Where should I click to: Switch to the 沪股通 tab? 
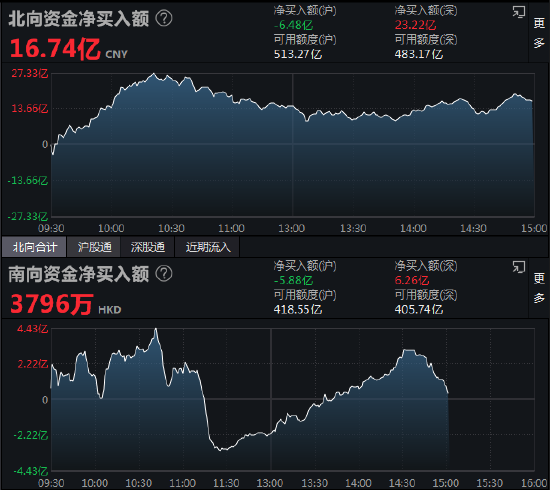pos(94,247)
